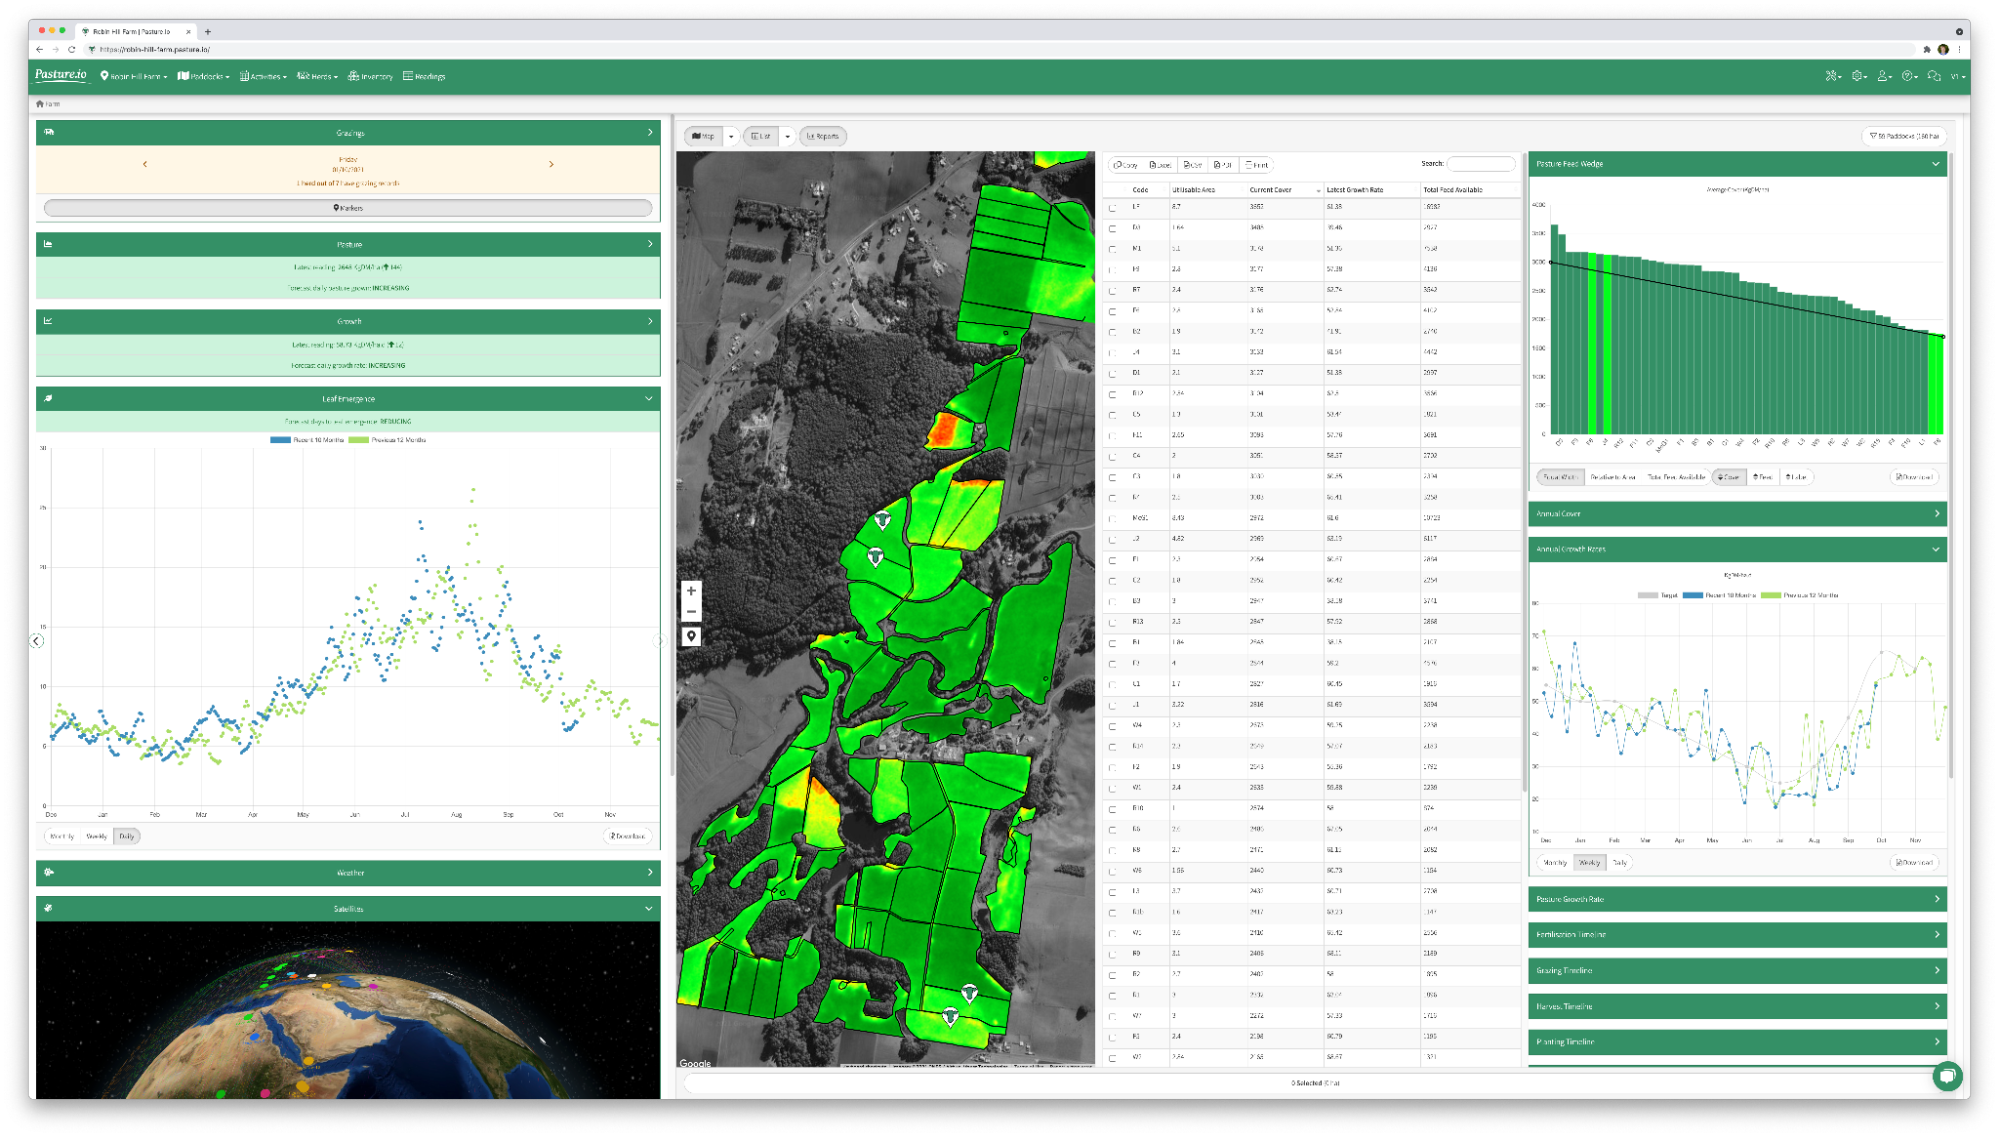This screenshot has width=1999, height=1137.
Task: Open the Herds menu
Action: (318, 76)
